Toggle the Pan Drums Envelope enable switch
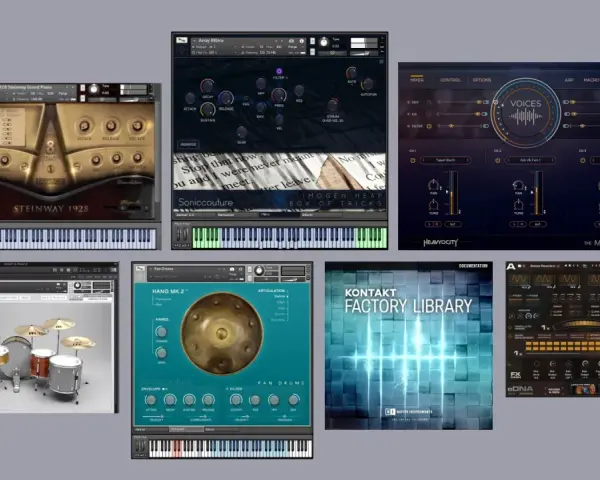 [x=165, y=389]
